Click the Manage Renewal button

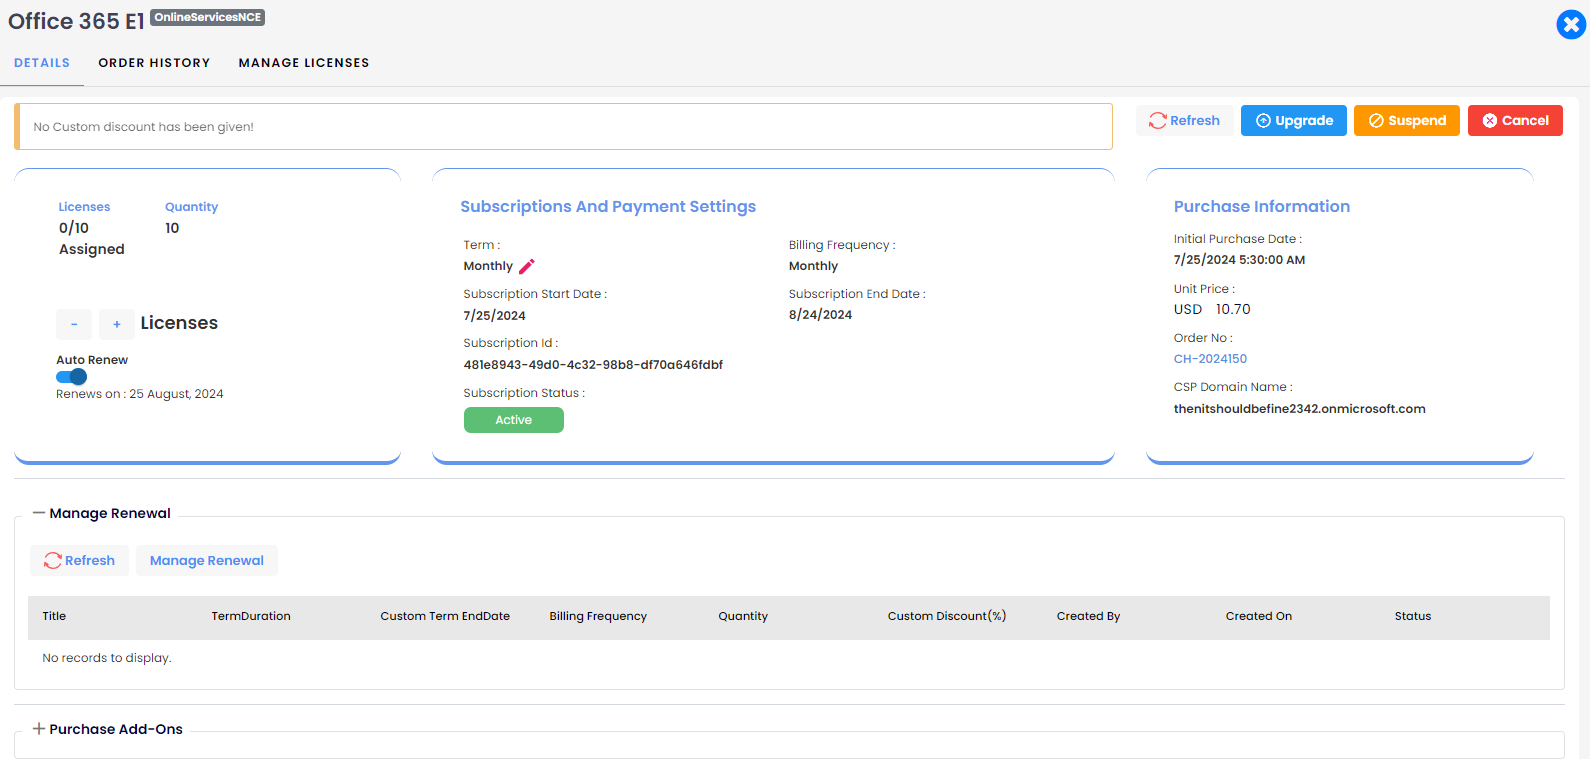tap(207, 560)
